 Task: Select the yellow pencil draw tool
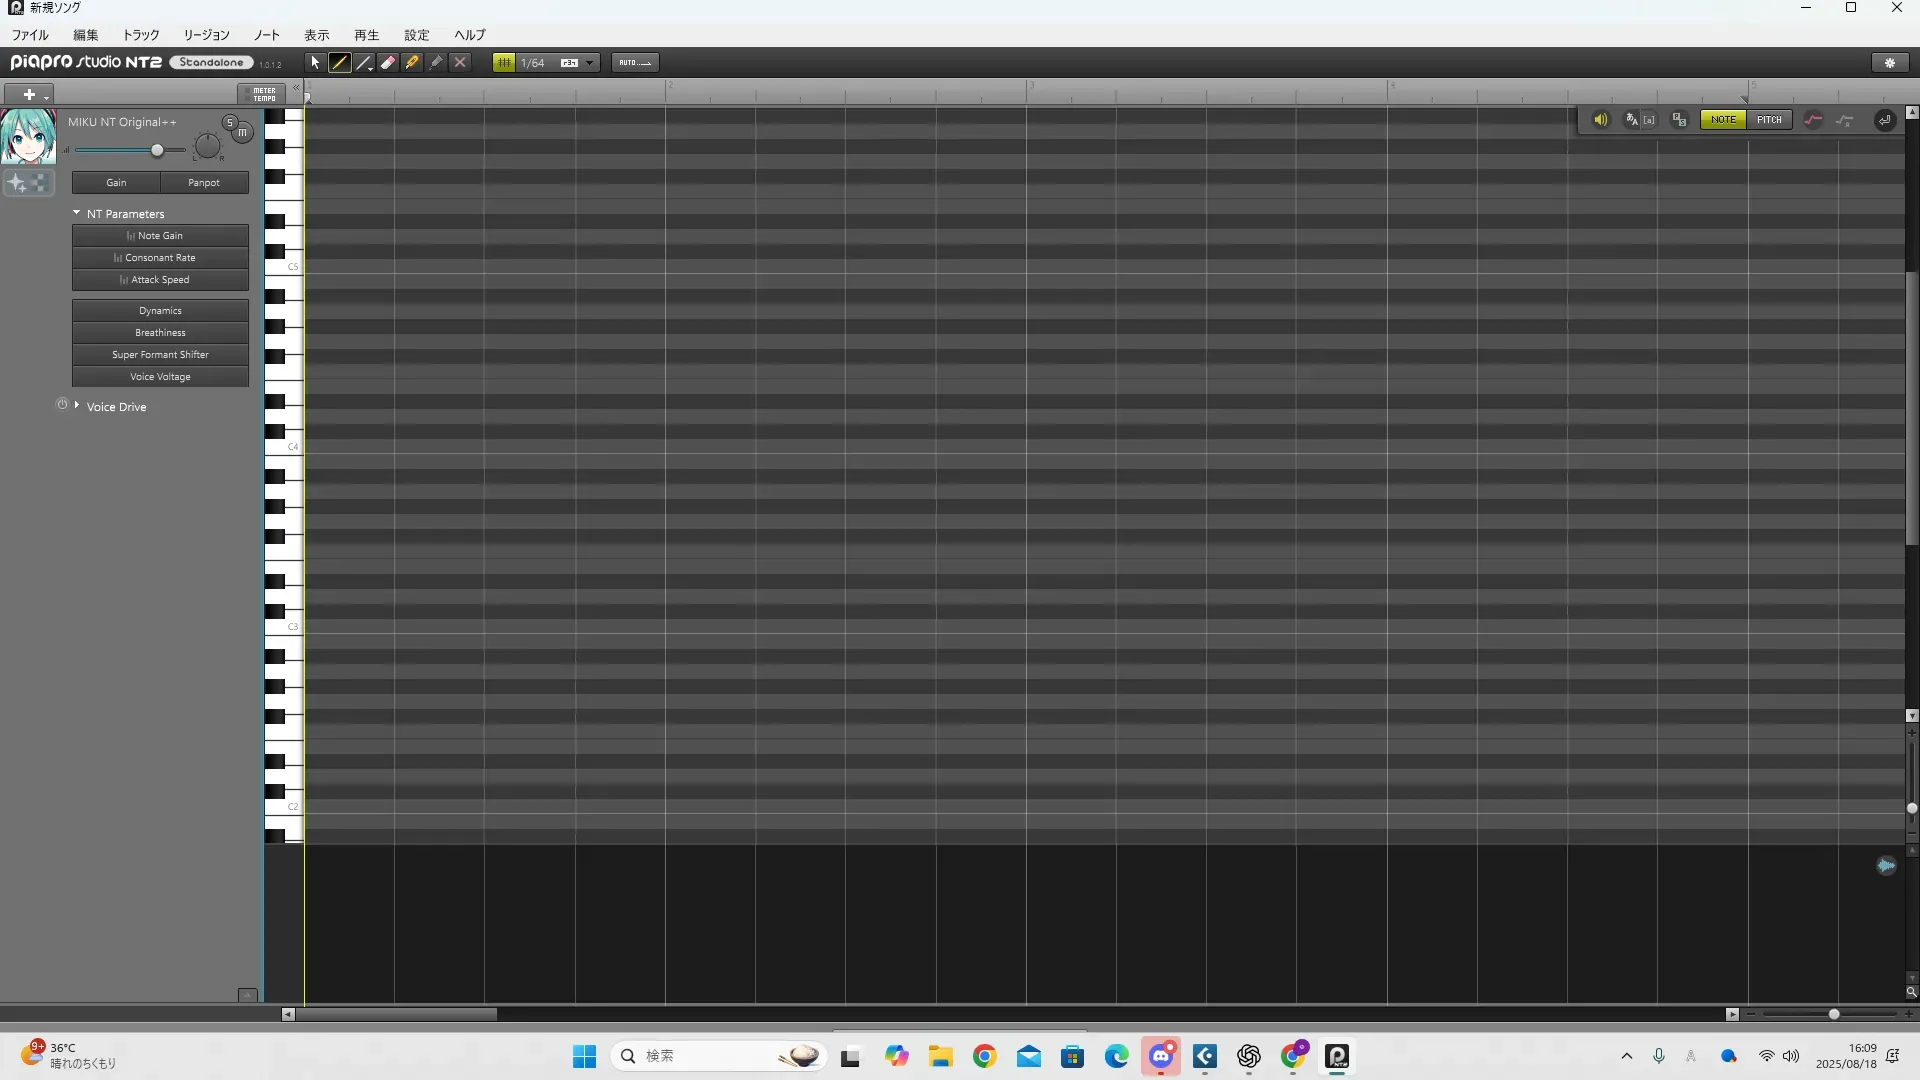pos(339,63)
